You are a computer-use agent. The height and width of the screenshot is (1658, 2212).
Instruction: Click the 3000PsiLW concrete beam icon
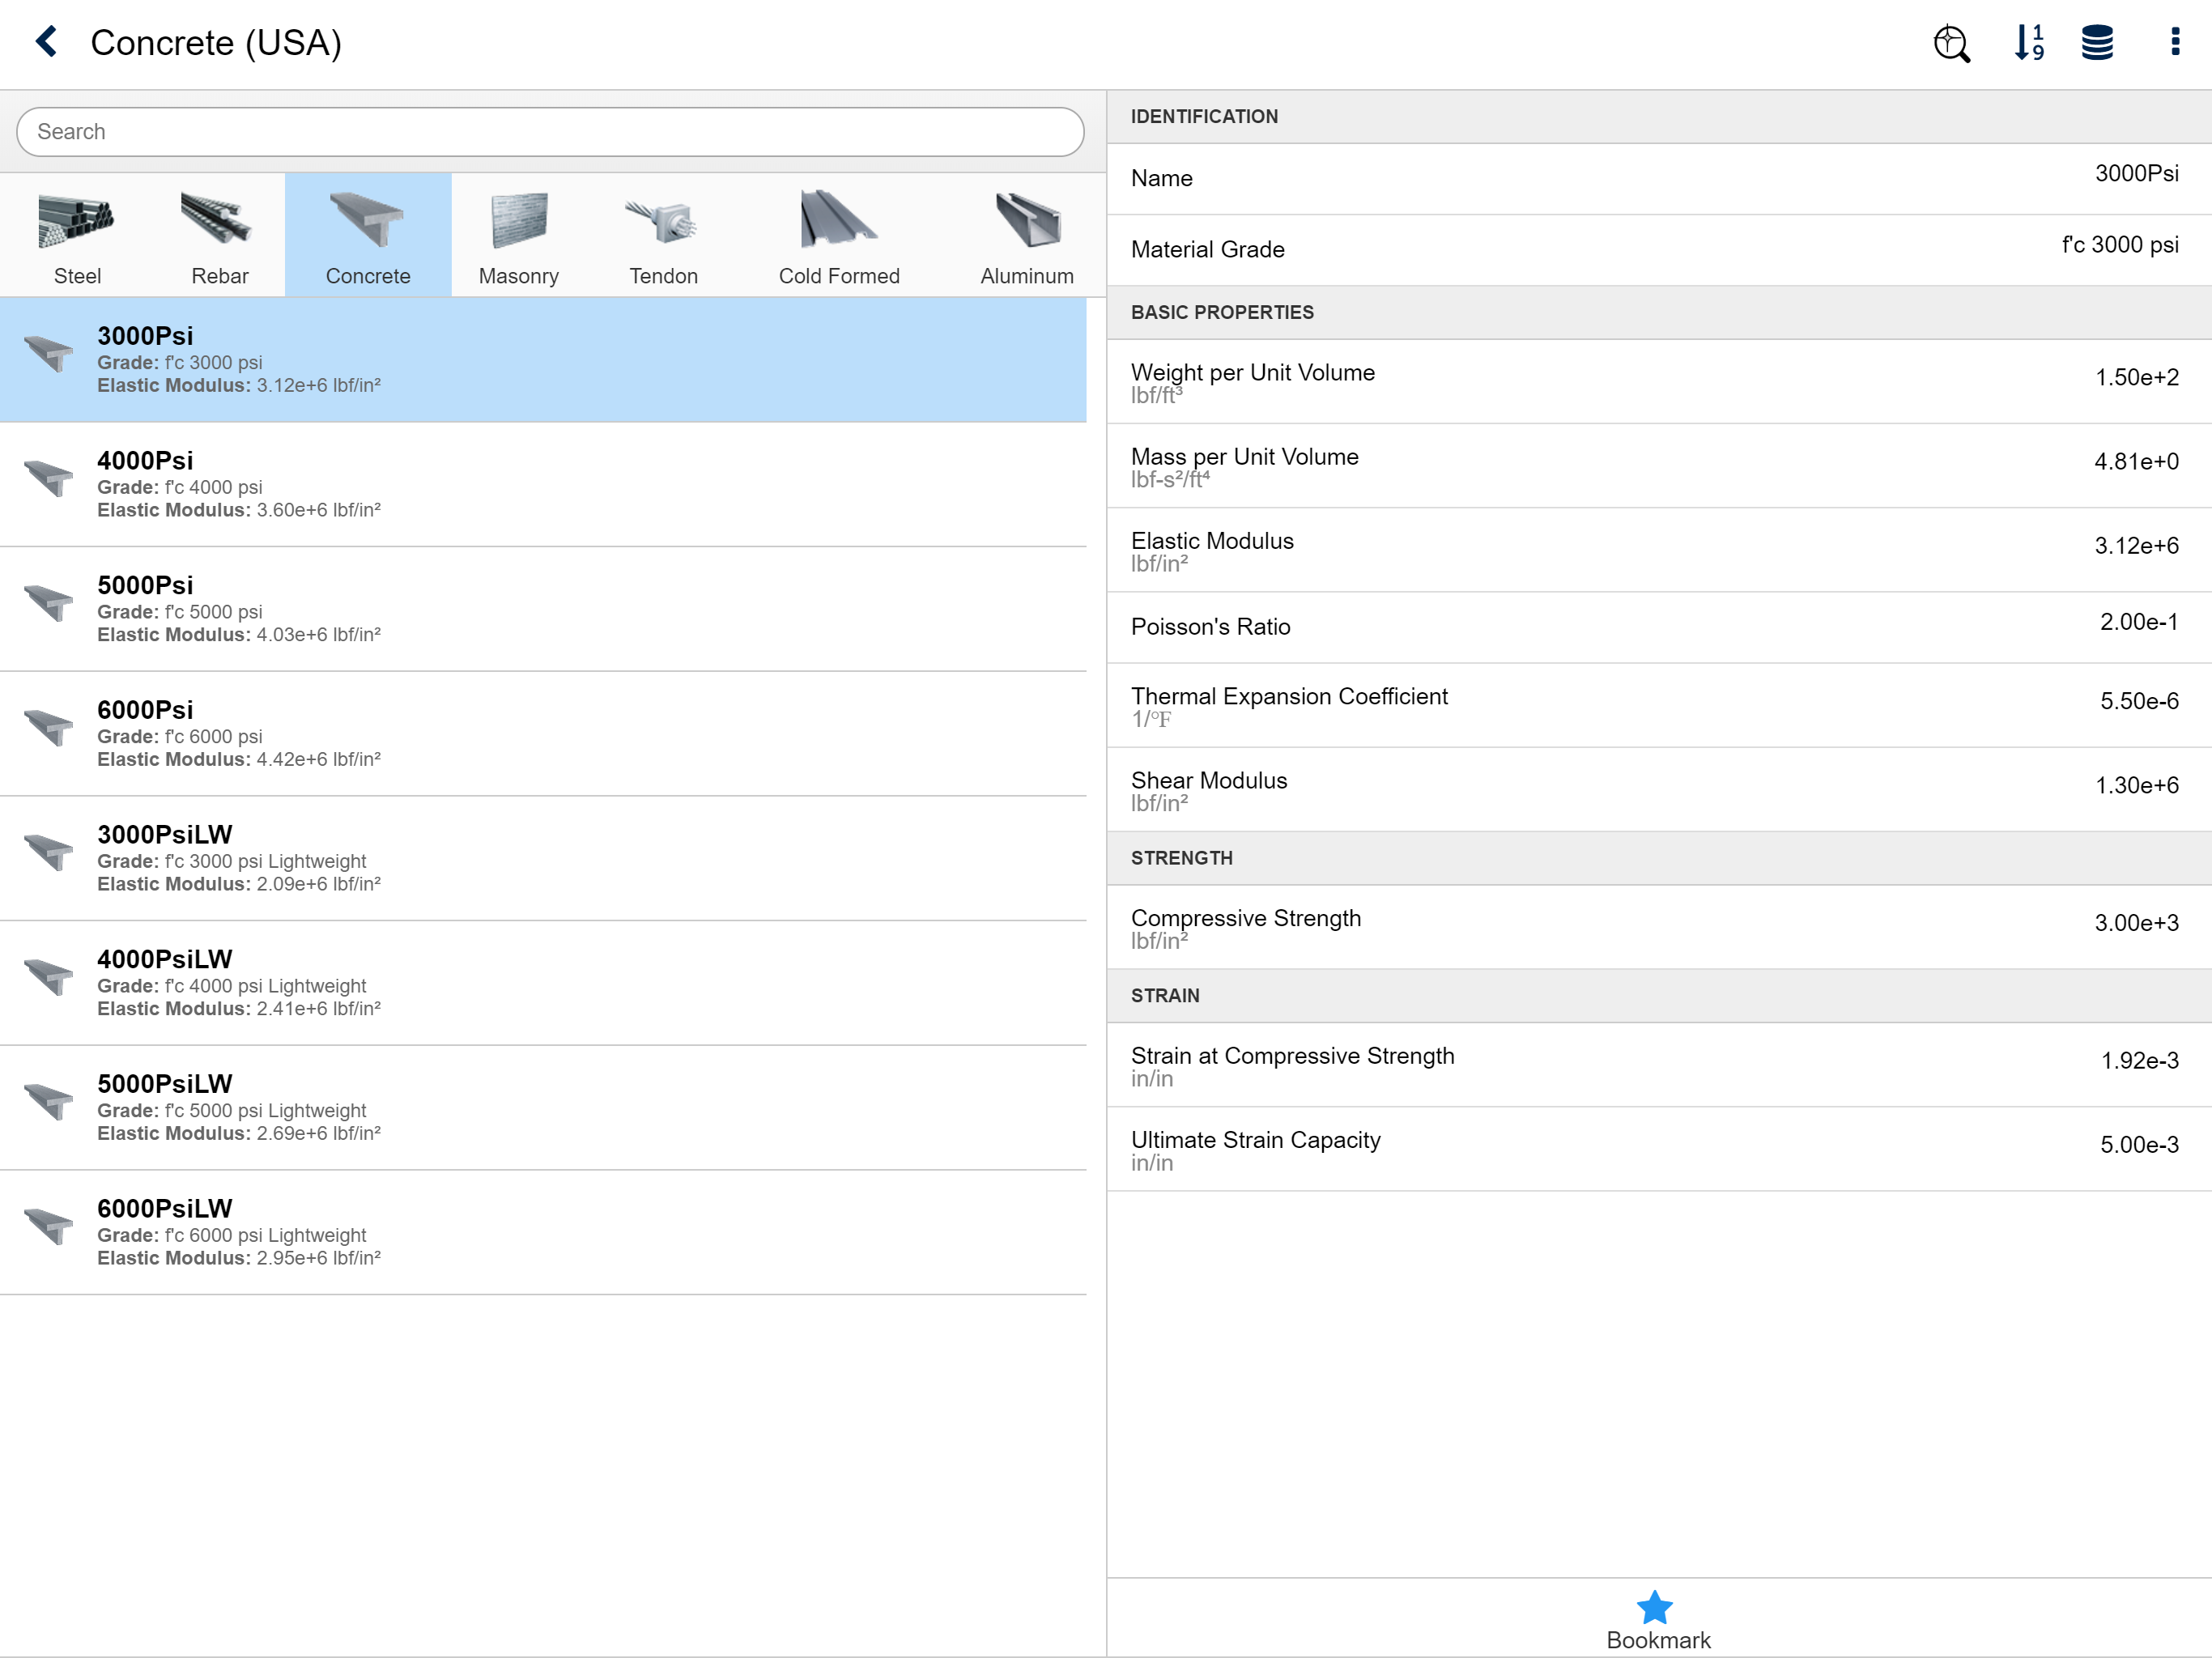pos(48,852)
